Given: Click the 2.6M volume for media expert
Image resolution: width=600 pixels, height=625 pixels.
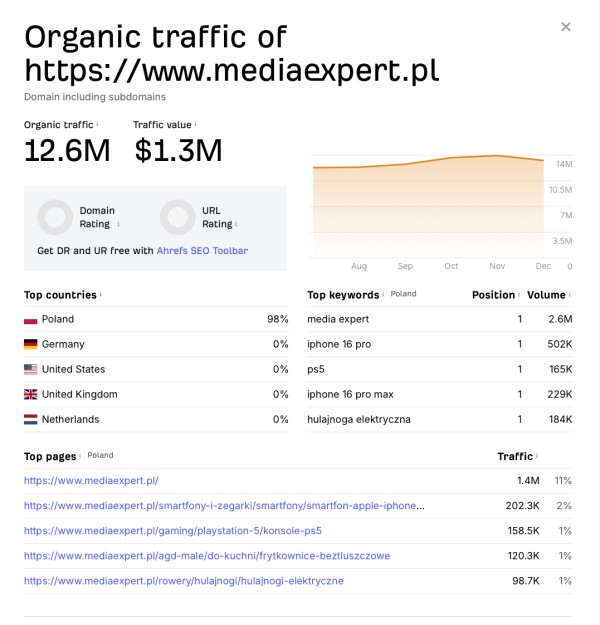Looking at the screenshot, I should click(x=560, y=319).
